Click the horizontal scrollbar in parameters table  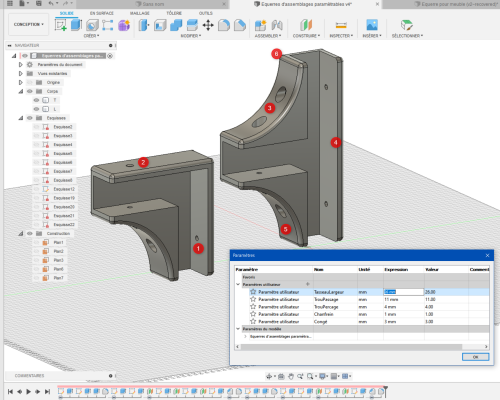point(351,347)
